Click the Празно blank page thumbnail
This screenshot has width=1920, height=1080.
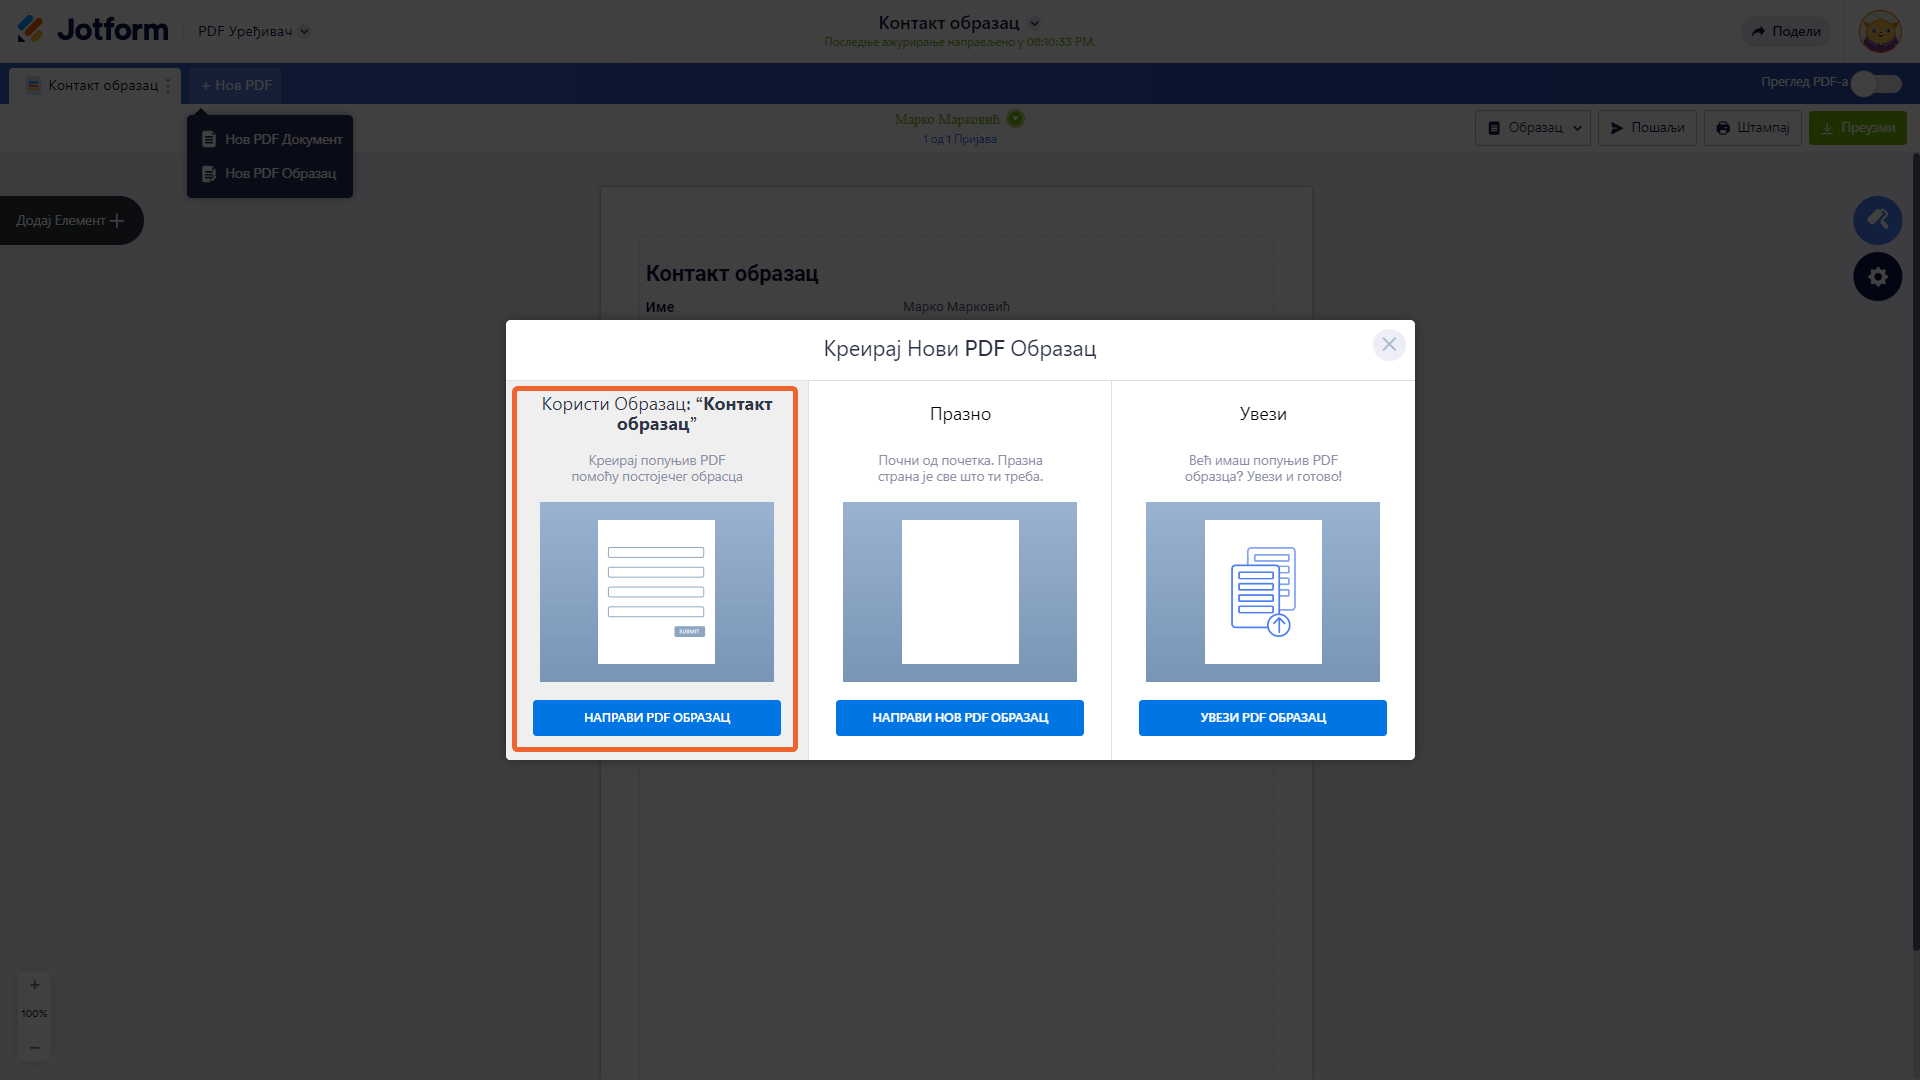(959, 591)
